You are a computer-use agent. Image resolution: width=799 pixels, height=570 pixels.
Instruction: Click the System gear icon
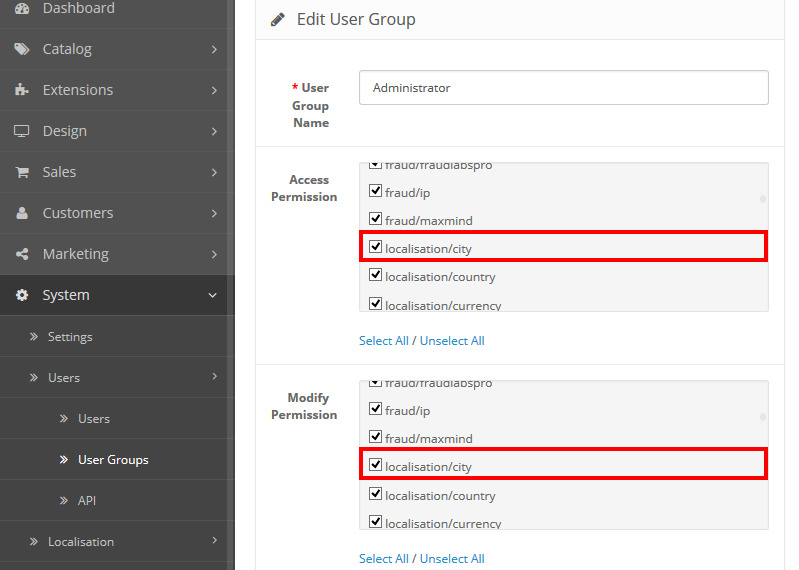(x=22, y=295)
